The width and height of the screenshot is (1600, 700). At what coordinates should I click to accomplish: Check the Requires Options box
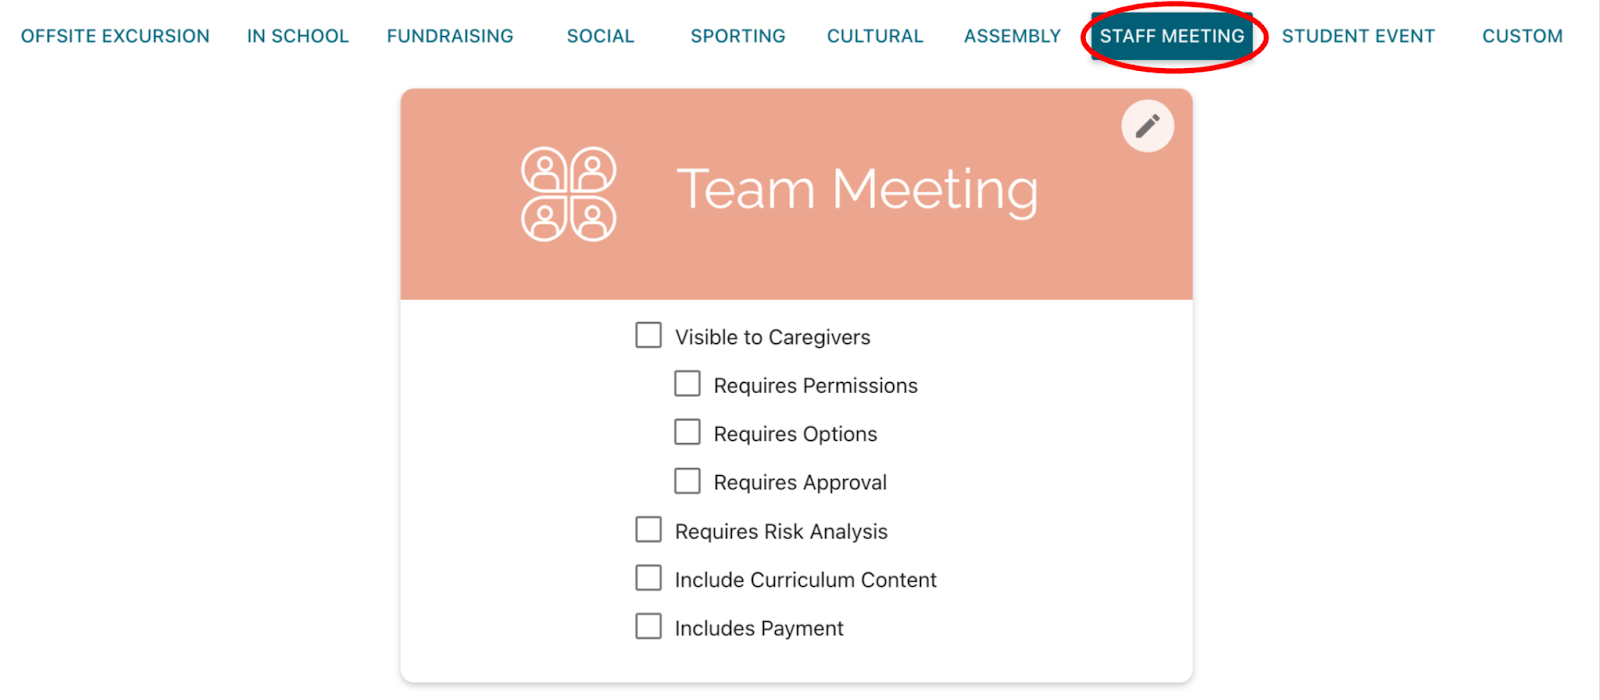(687, 432)
